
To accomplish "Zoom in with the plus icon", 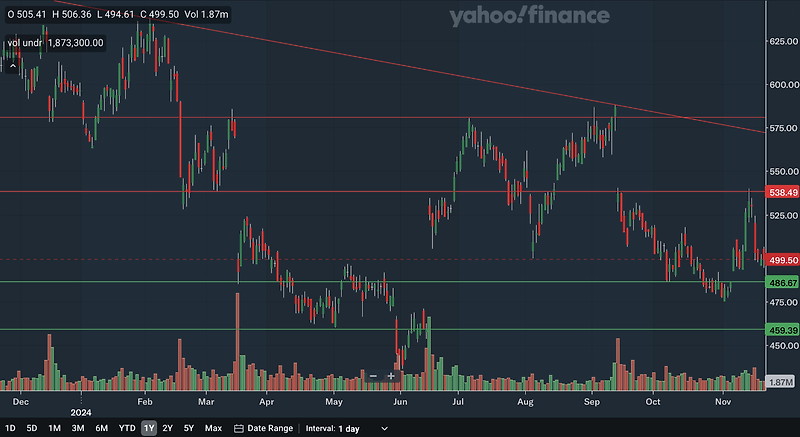I will 391,376.
